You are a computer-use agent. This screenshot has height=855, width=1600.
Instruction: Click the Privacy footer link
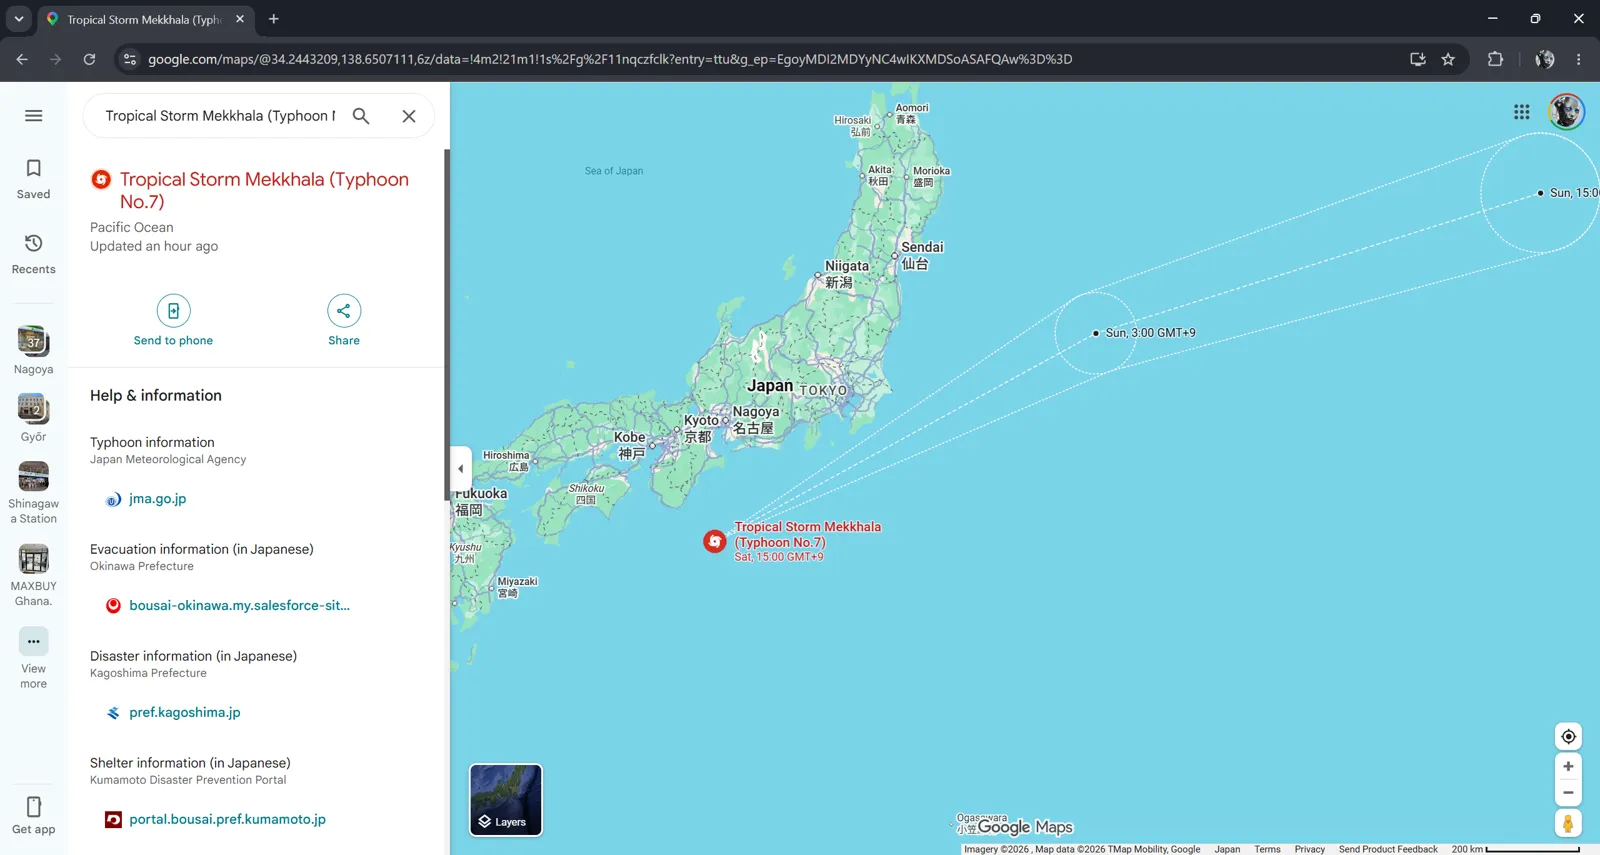1309,849
